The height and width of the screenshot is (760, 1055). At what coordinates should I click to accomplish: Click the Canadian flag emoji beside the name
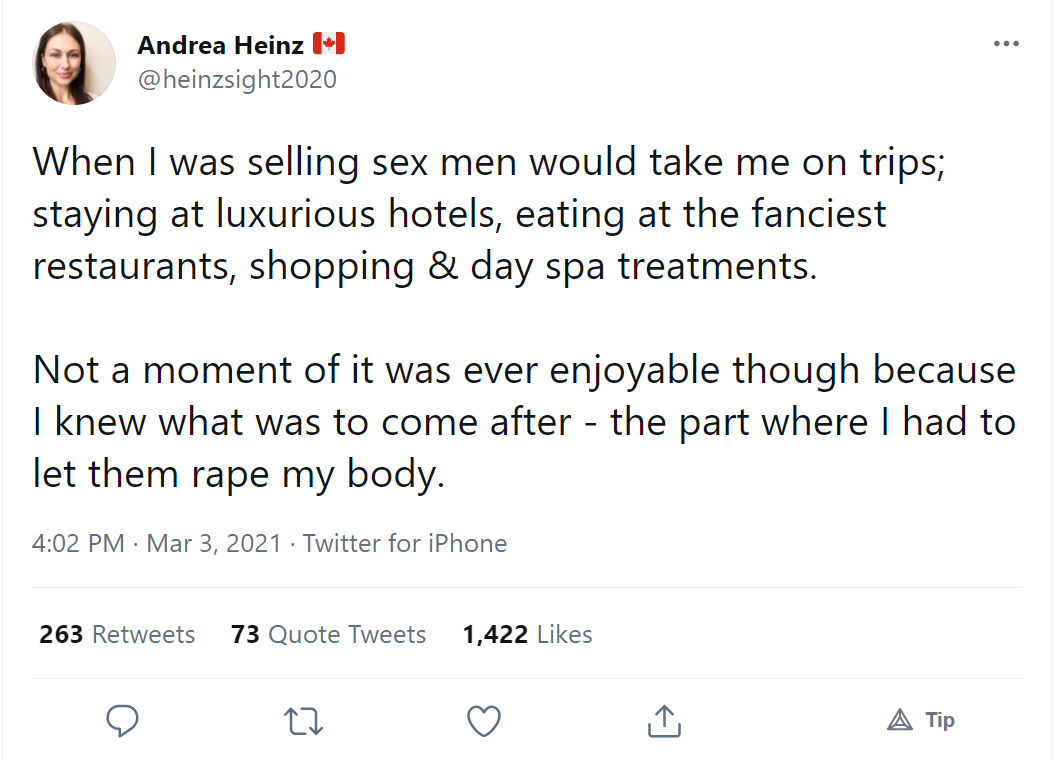[x=329, y=44]
